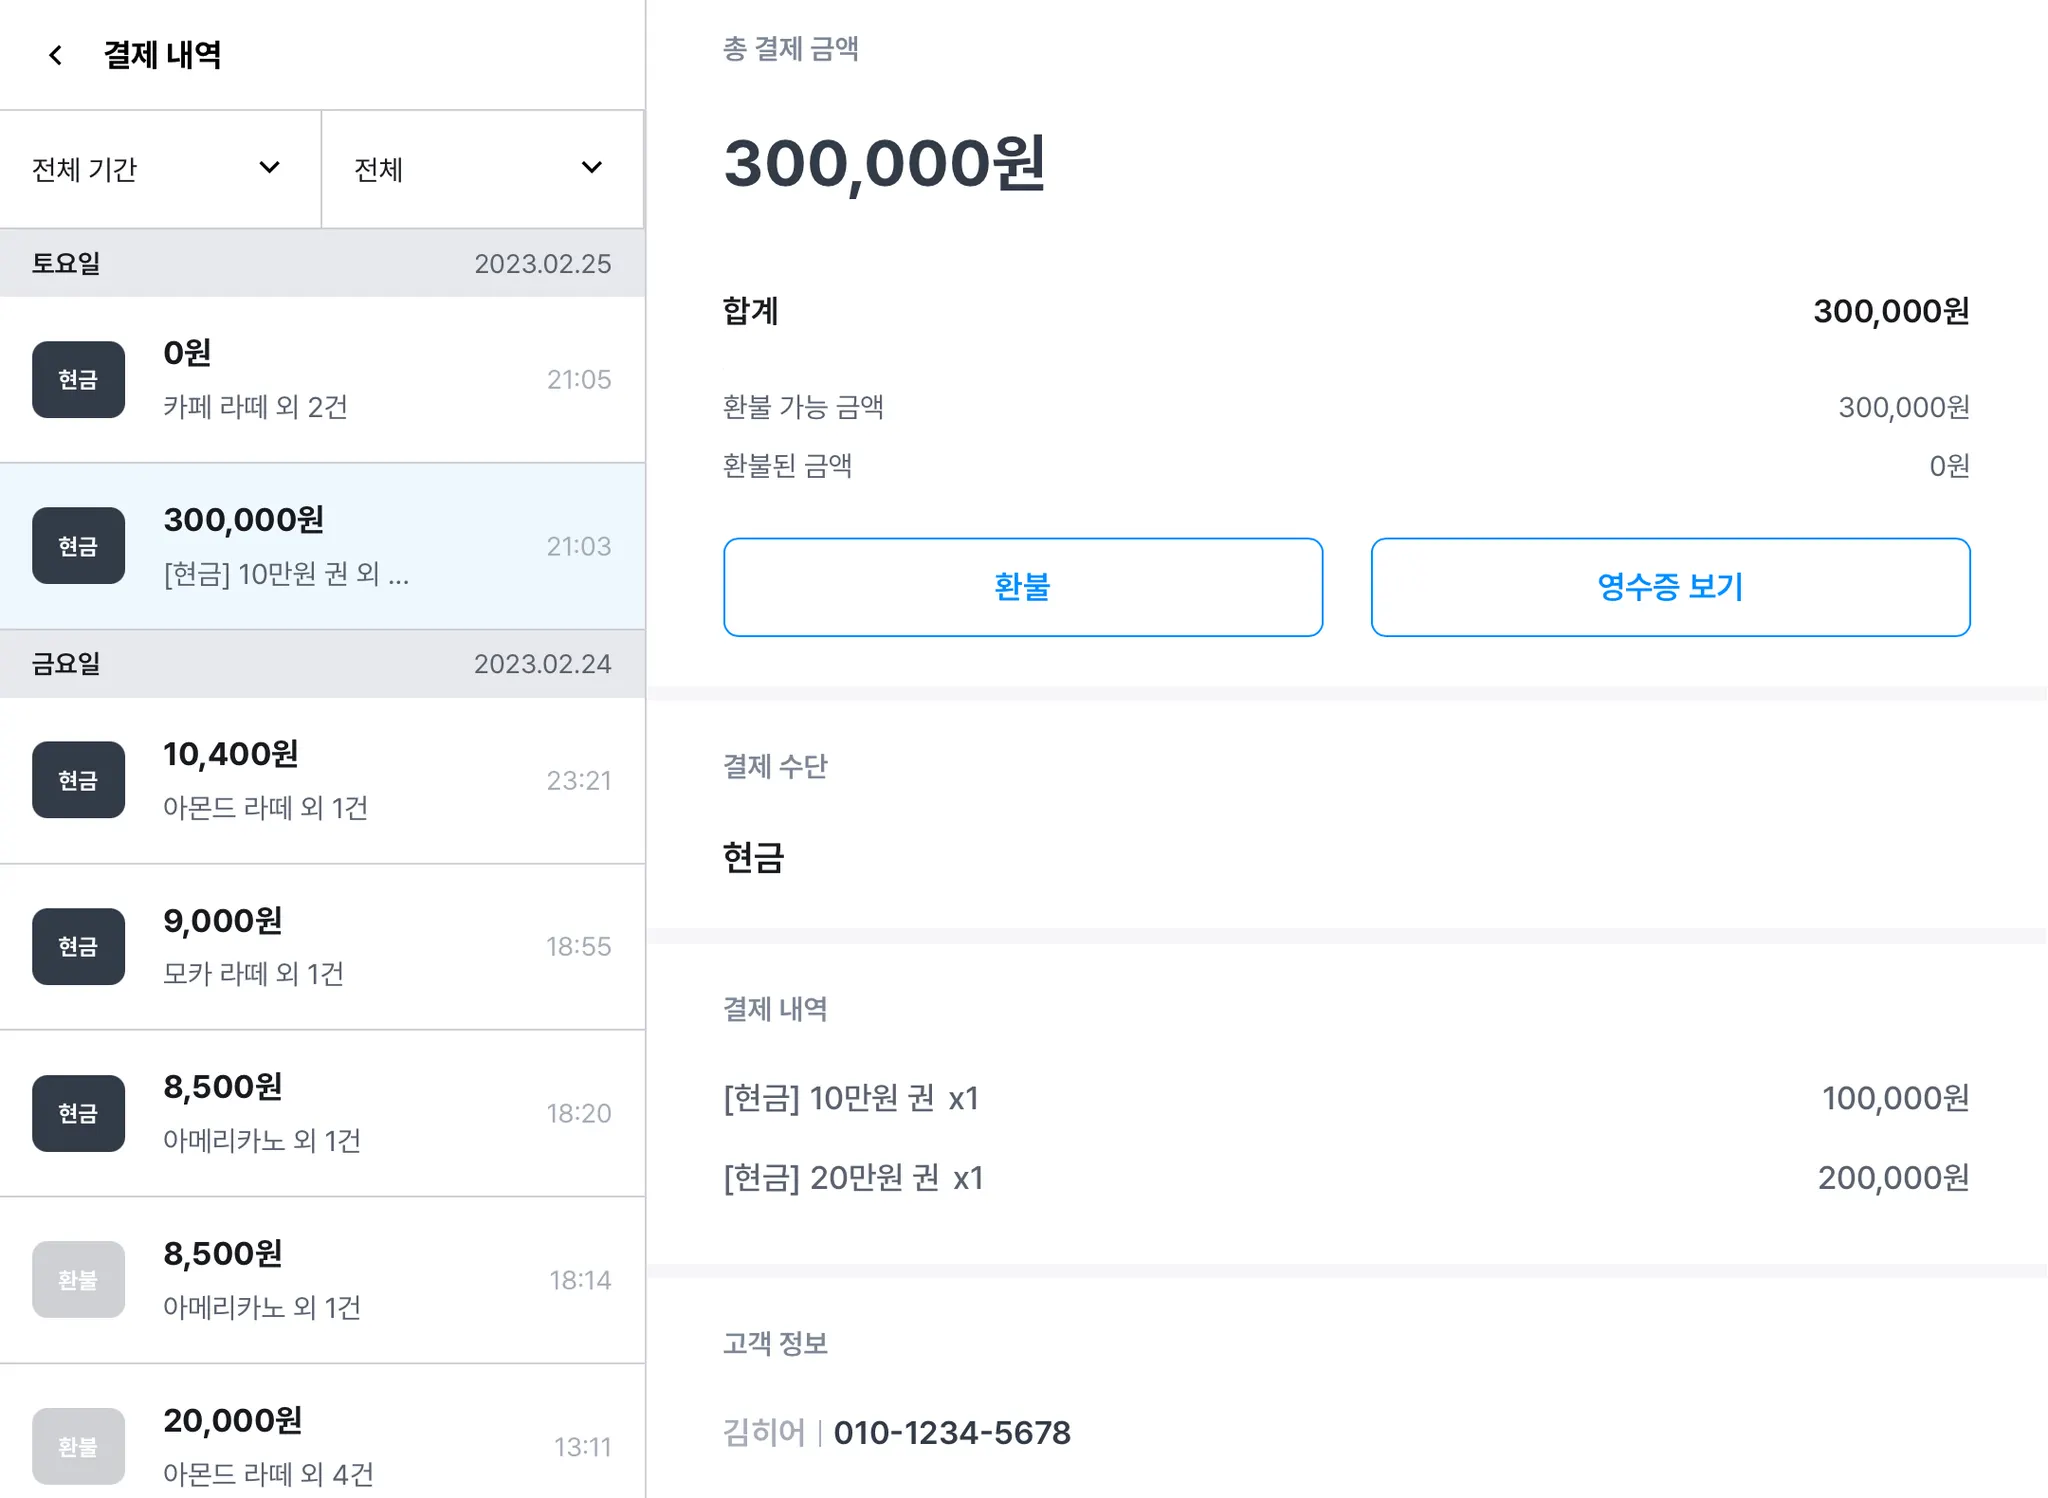This screenshot has width=2048, height=1498.
Task: Click the 환불 badge on the 18:14 entry
Action: [78, 1280]
